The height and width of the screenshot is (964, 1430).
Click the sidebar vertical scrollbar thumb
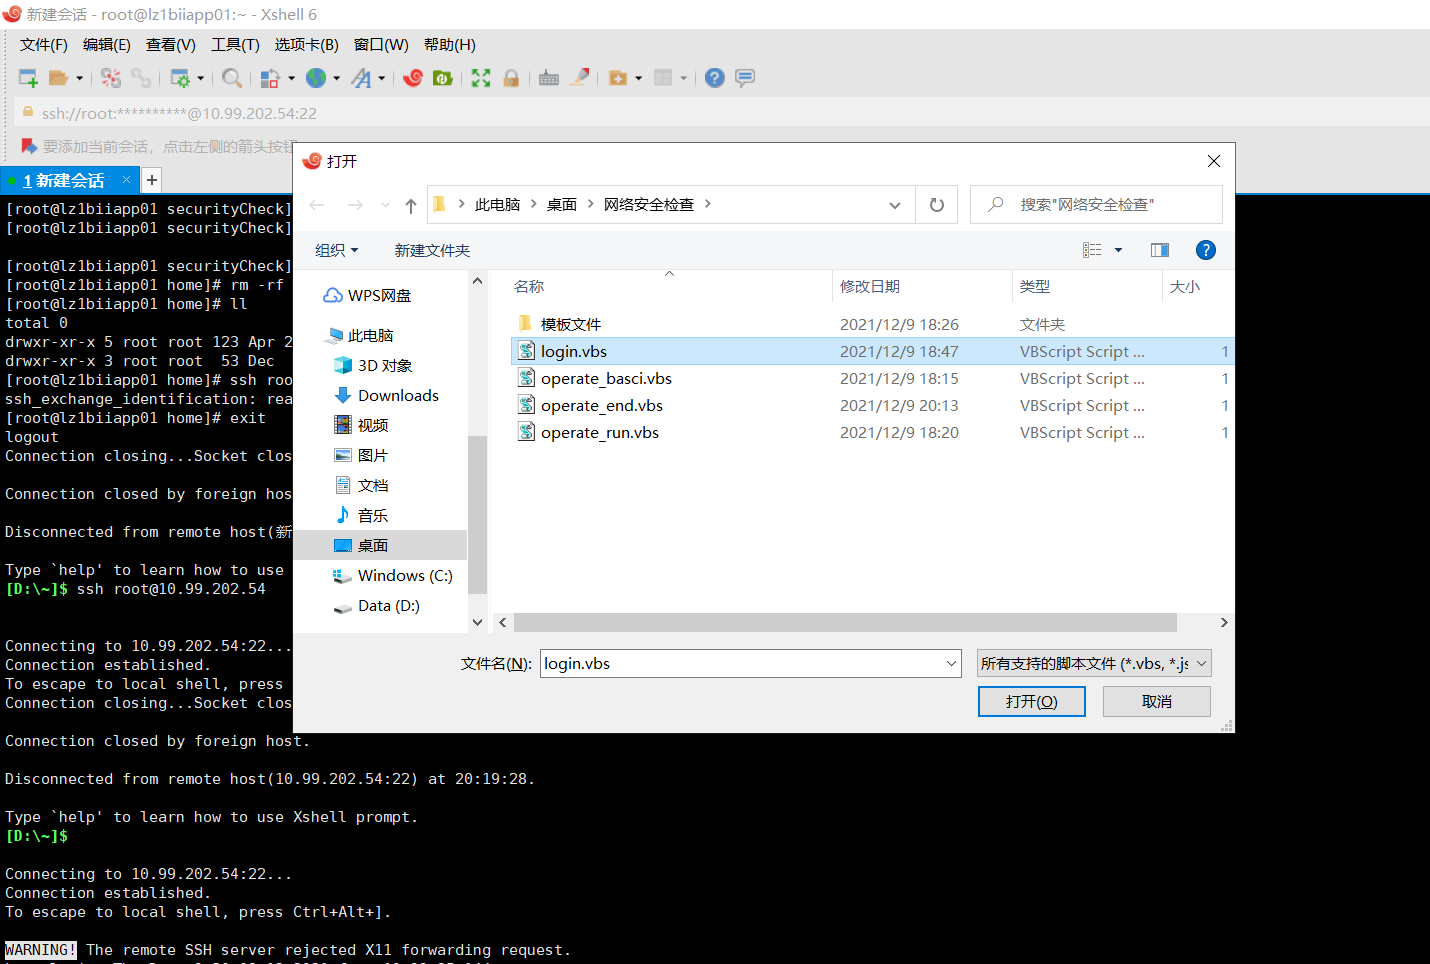[x=477, y=514]
